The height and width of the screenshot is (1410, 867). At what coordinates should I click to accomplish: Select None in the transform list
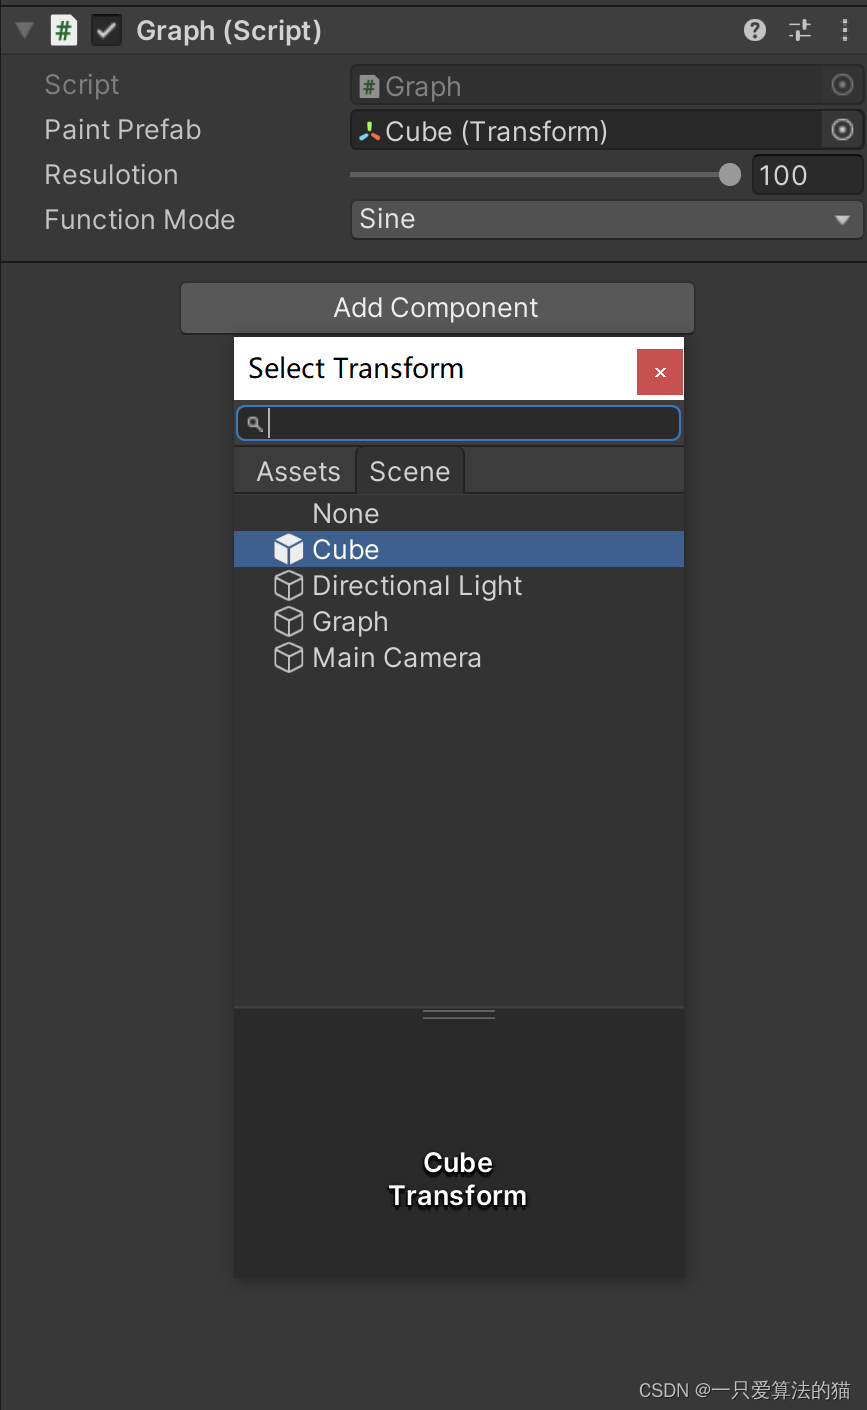tap(345, 513)
